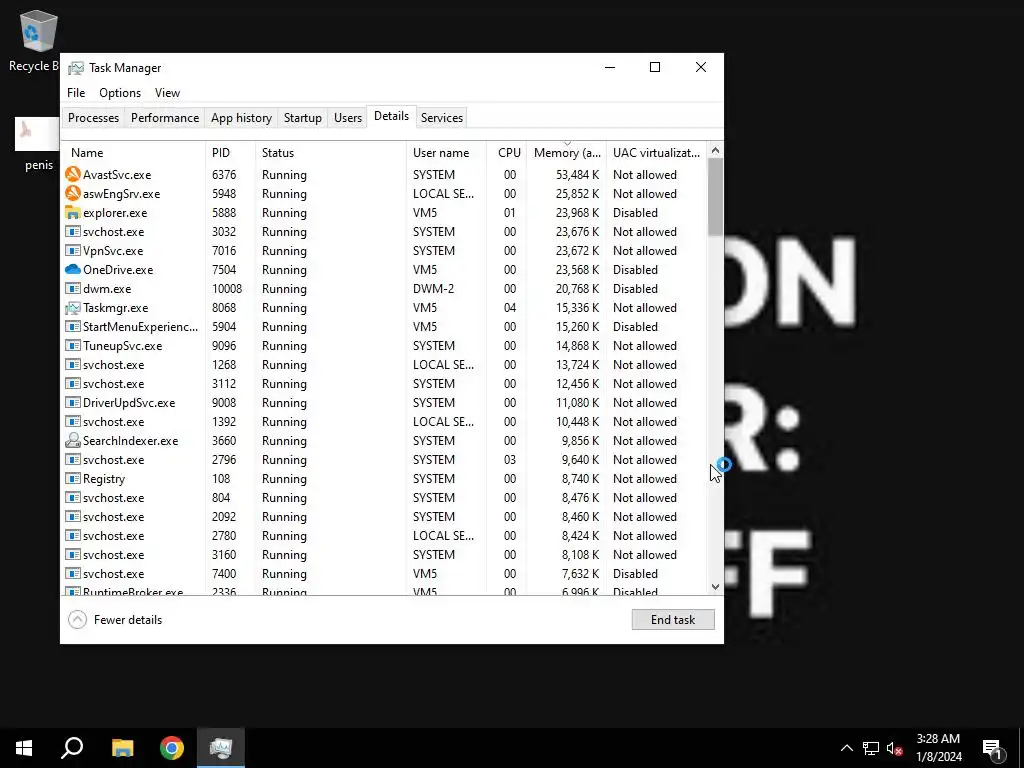The width and height of the screenshot is (1024, 768).
Task: Select svchost.exe row with PID 3160
Action: 384,554
